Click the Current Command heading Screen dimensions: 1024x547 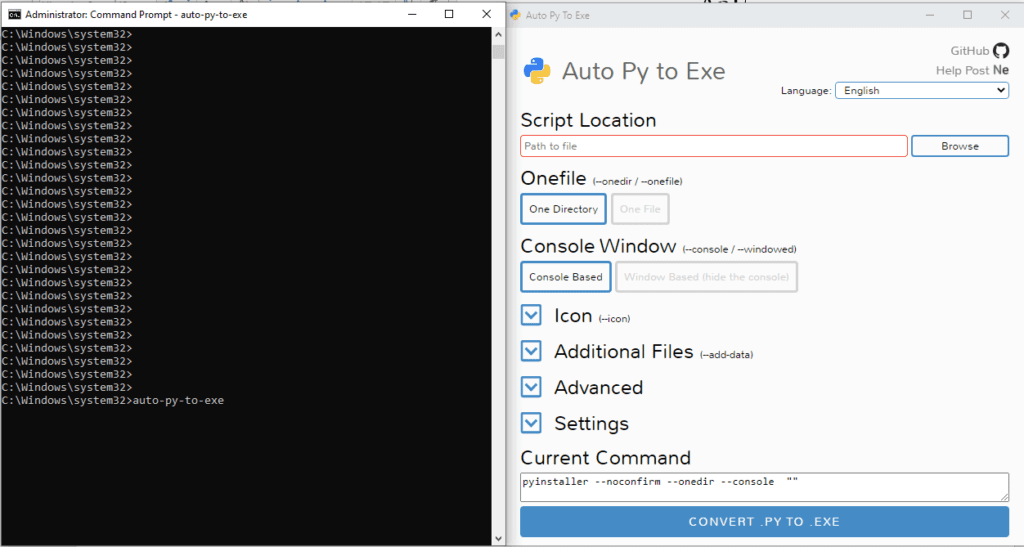[605, 458]
